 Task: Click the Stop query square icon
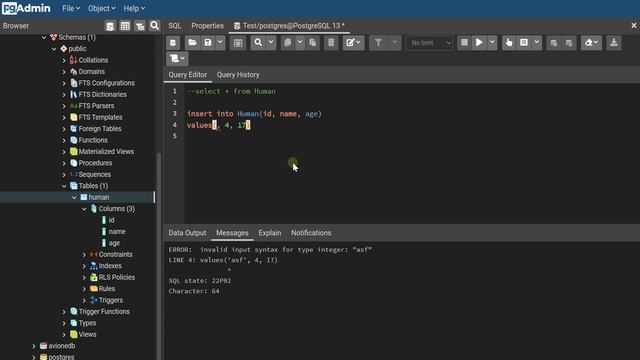[464, 43]
